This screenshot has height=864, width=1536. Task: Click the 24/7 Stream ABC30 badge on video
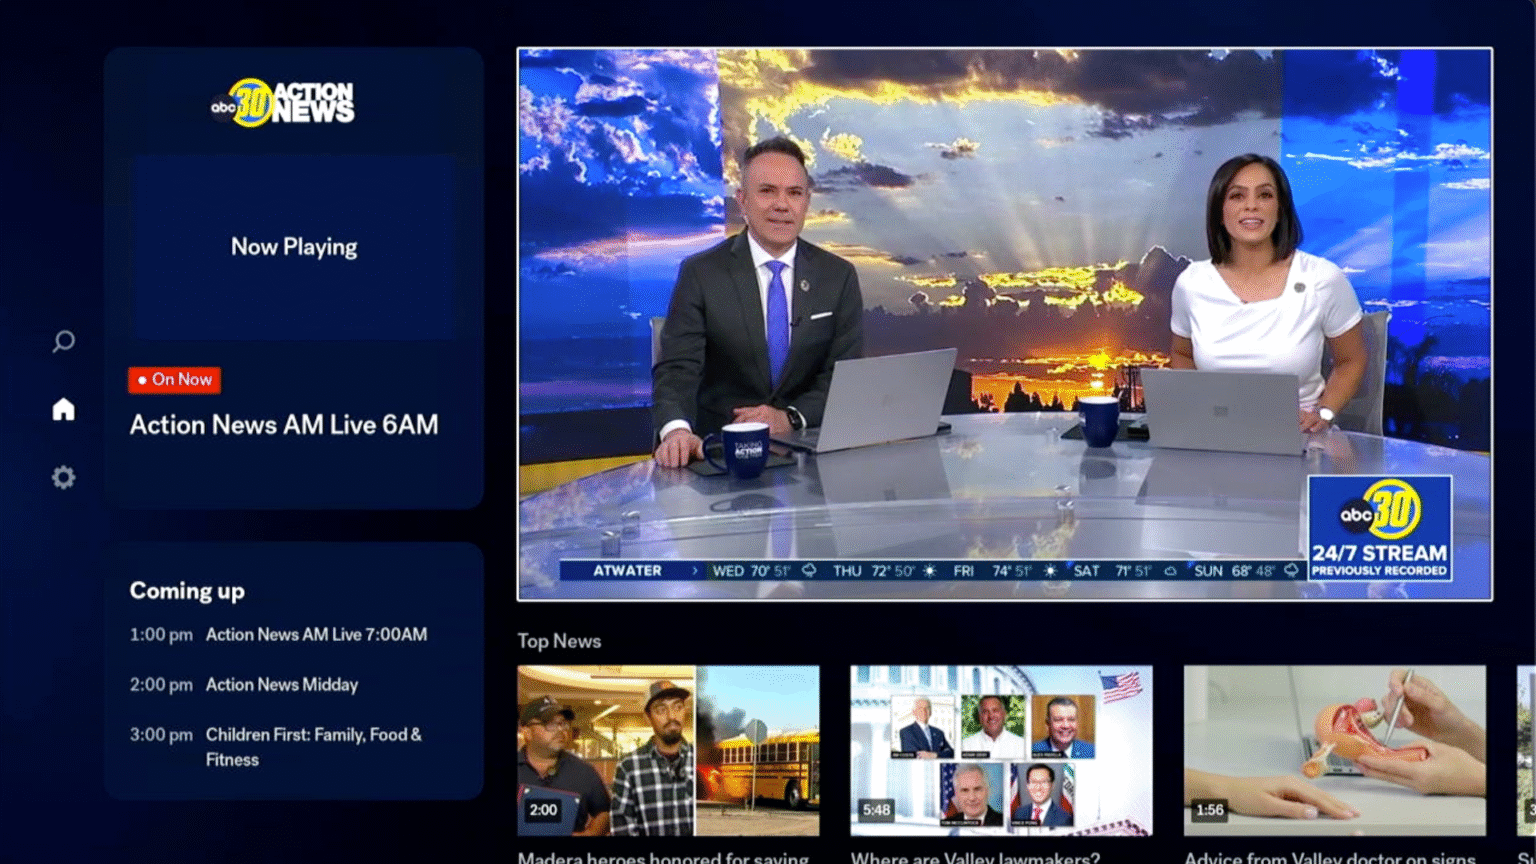click(x=1379, y=527)
